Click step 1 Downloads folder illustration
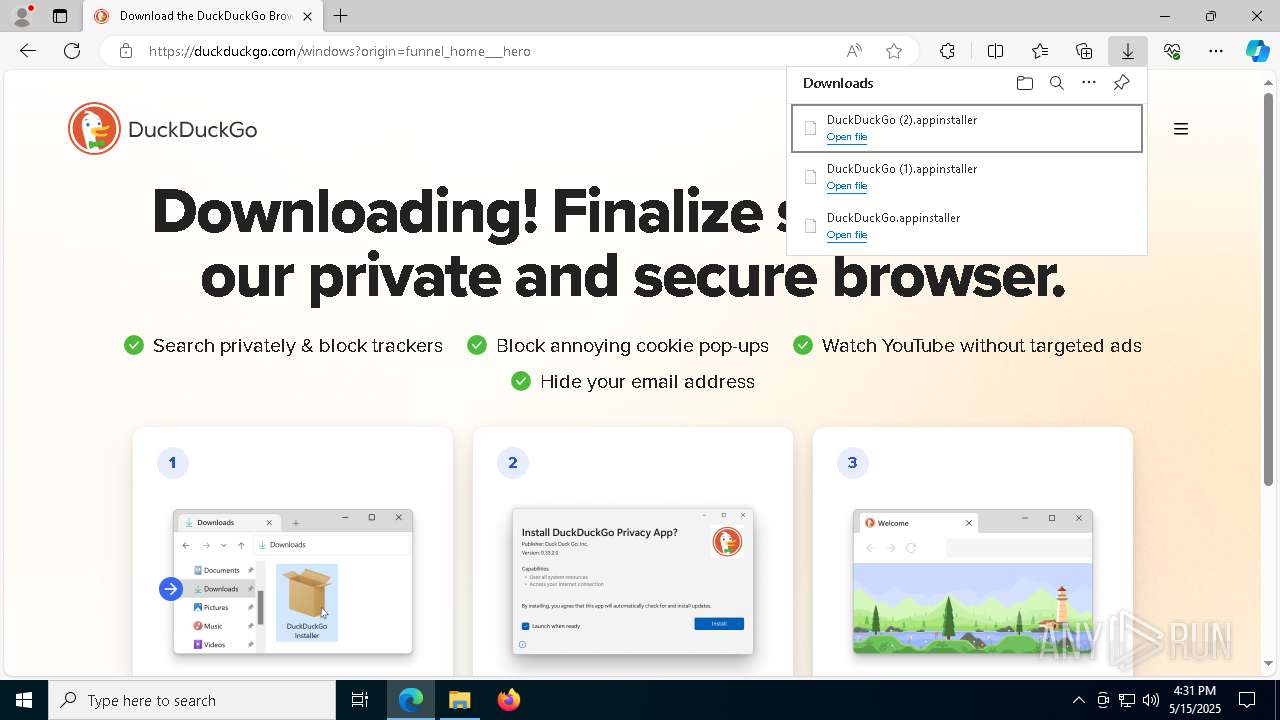Image resolution: width=1280 pixels, height=720 pixels. pos(293,581)
